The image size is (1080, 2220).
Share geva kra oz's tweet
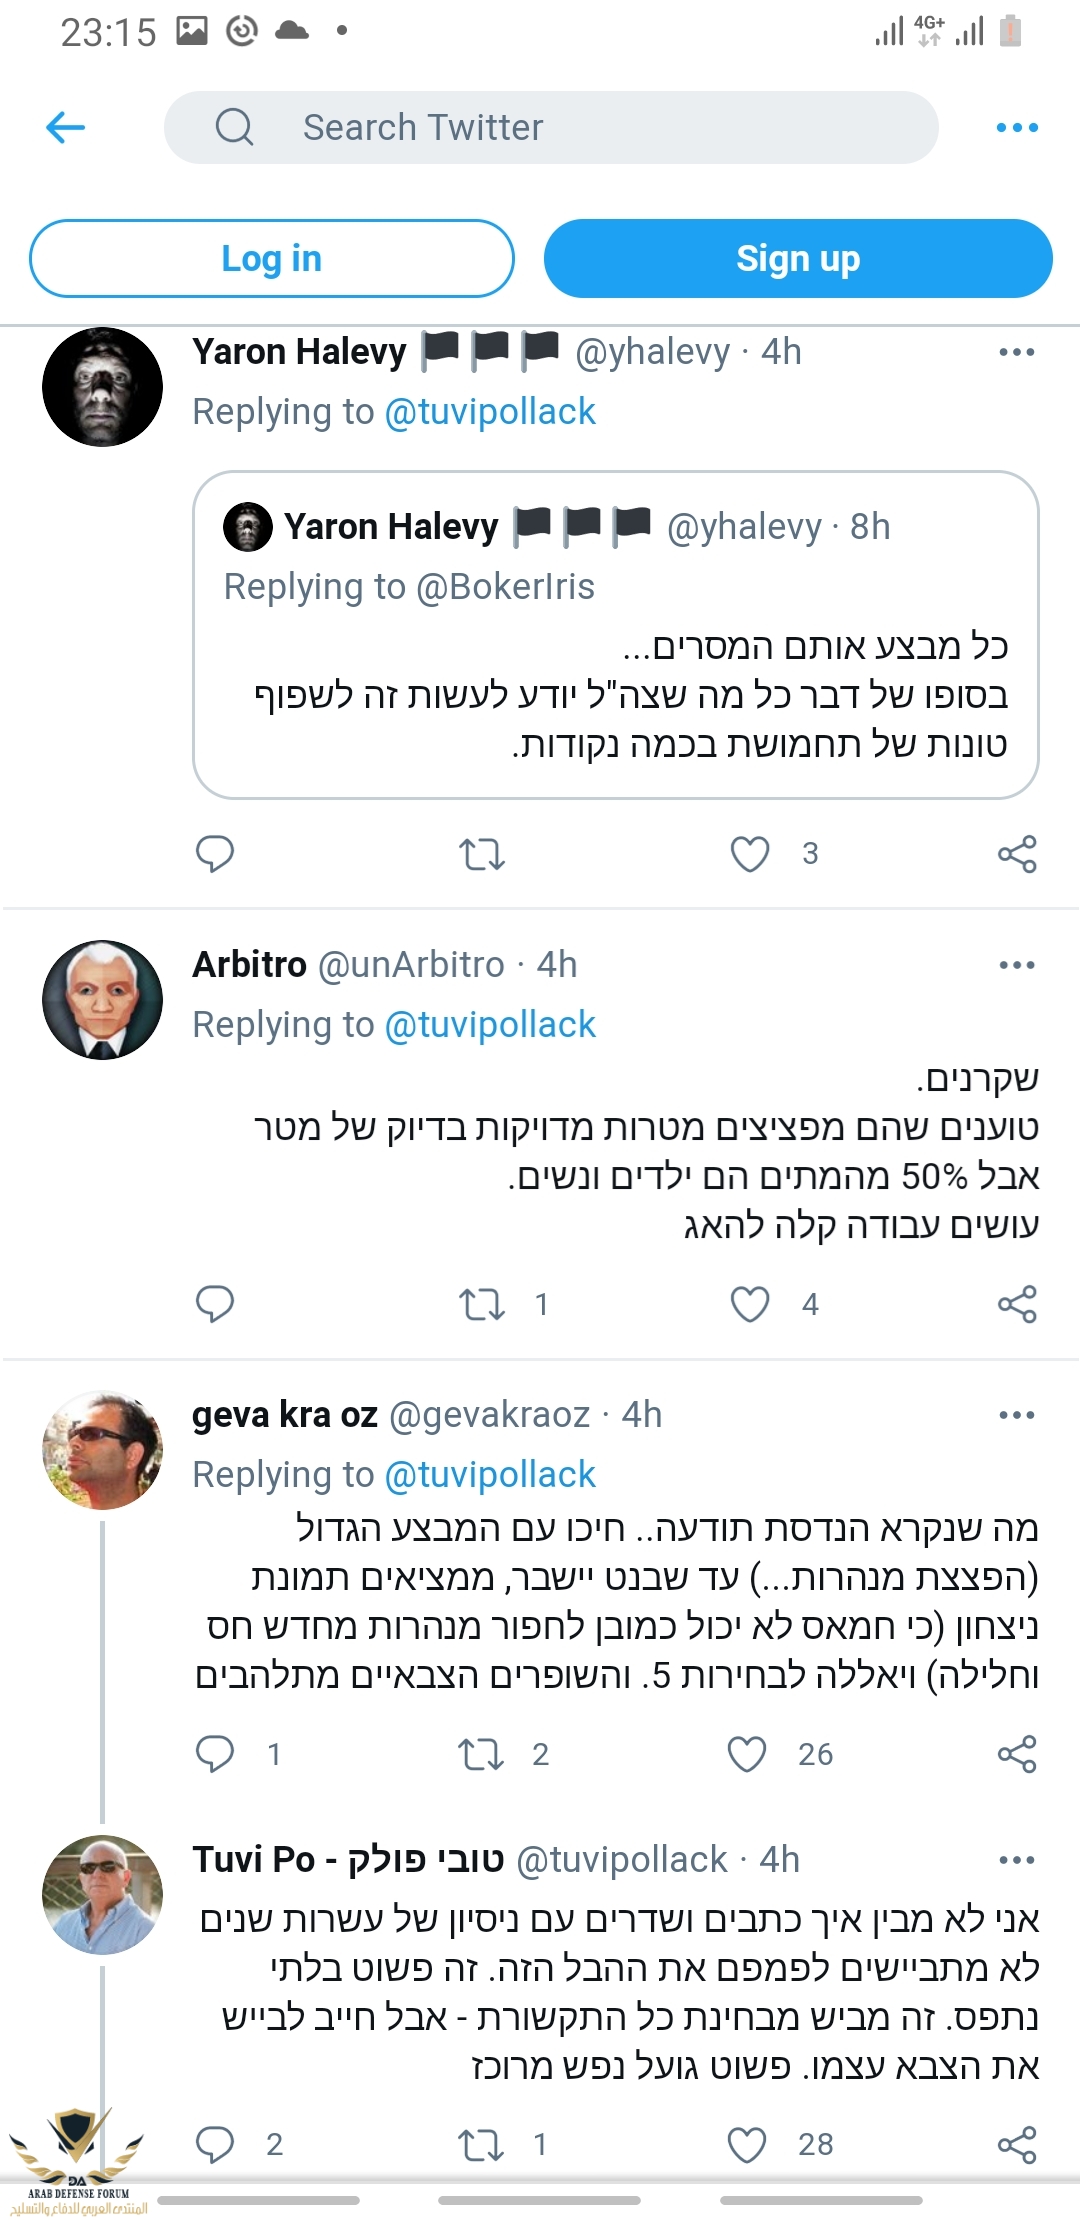(1017, 1754)
